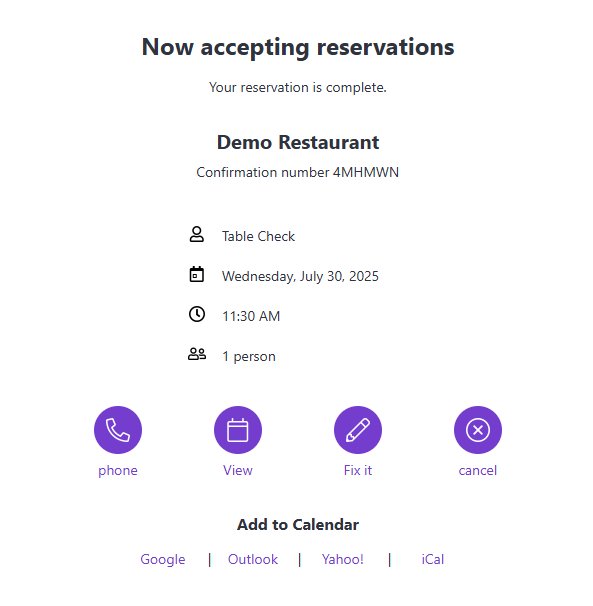Choose the Yahoo! calendar link
Screen dimensions: 593x606
[343, 559]
